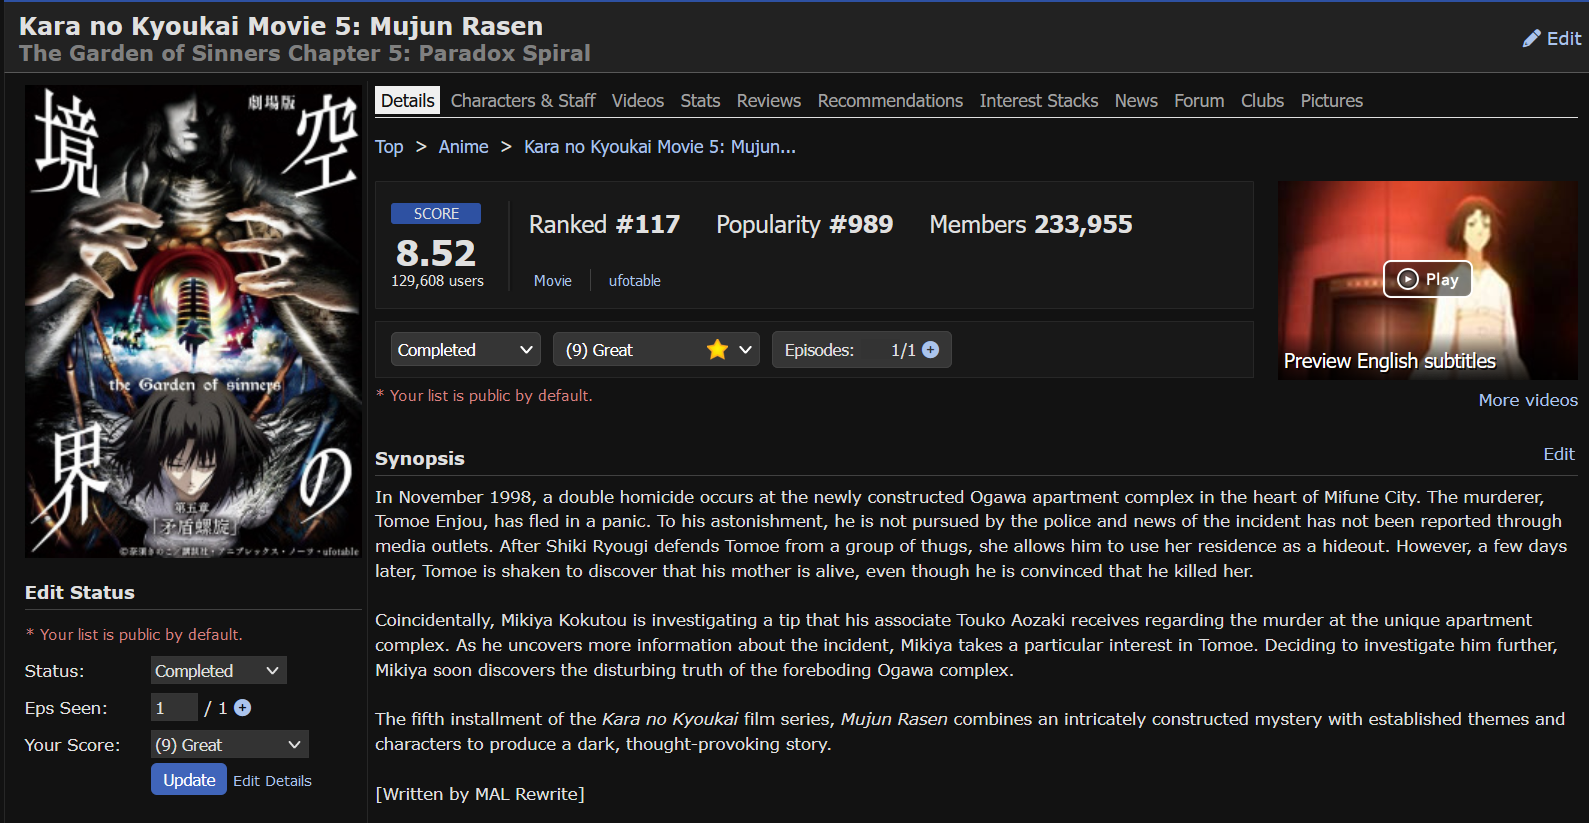Open the Stats tab
Image resolution: width=1589 pixels, height=823 pixels.
(700, 101)
